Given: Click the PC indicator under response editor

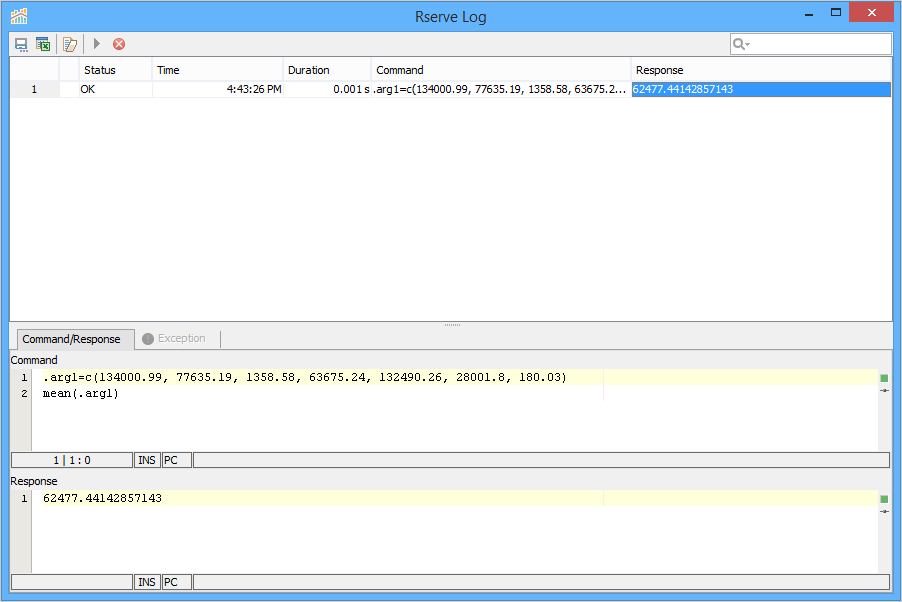Looking at the screenshot, I should (177, 582).
